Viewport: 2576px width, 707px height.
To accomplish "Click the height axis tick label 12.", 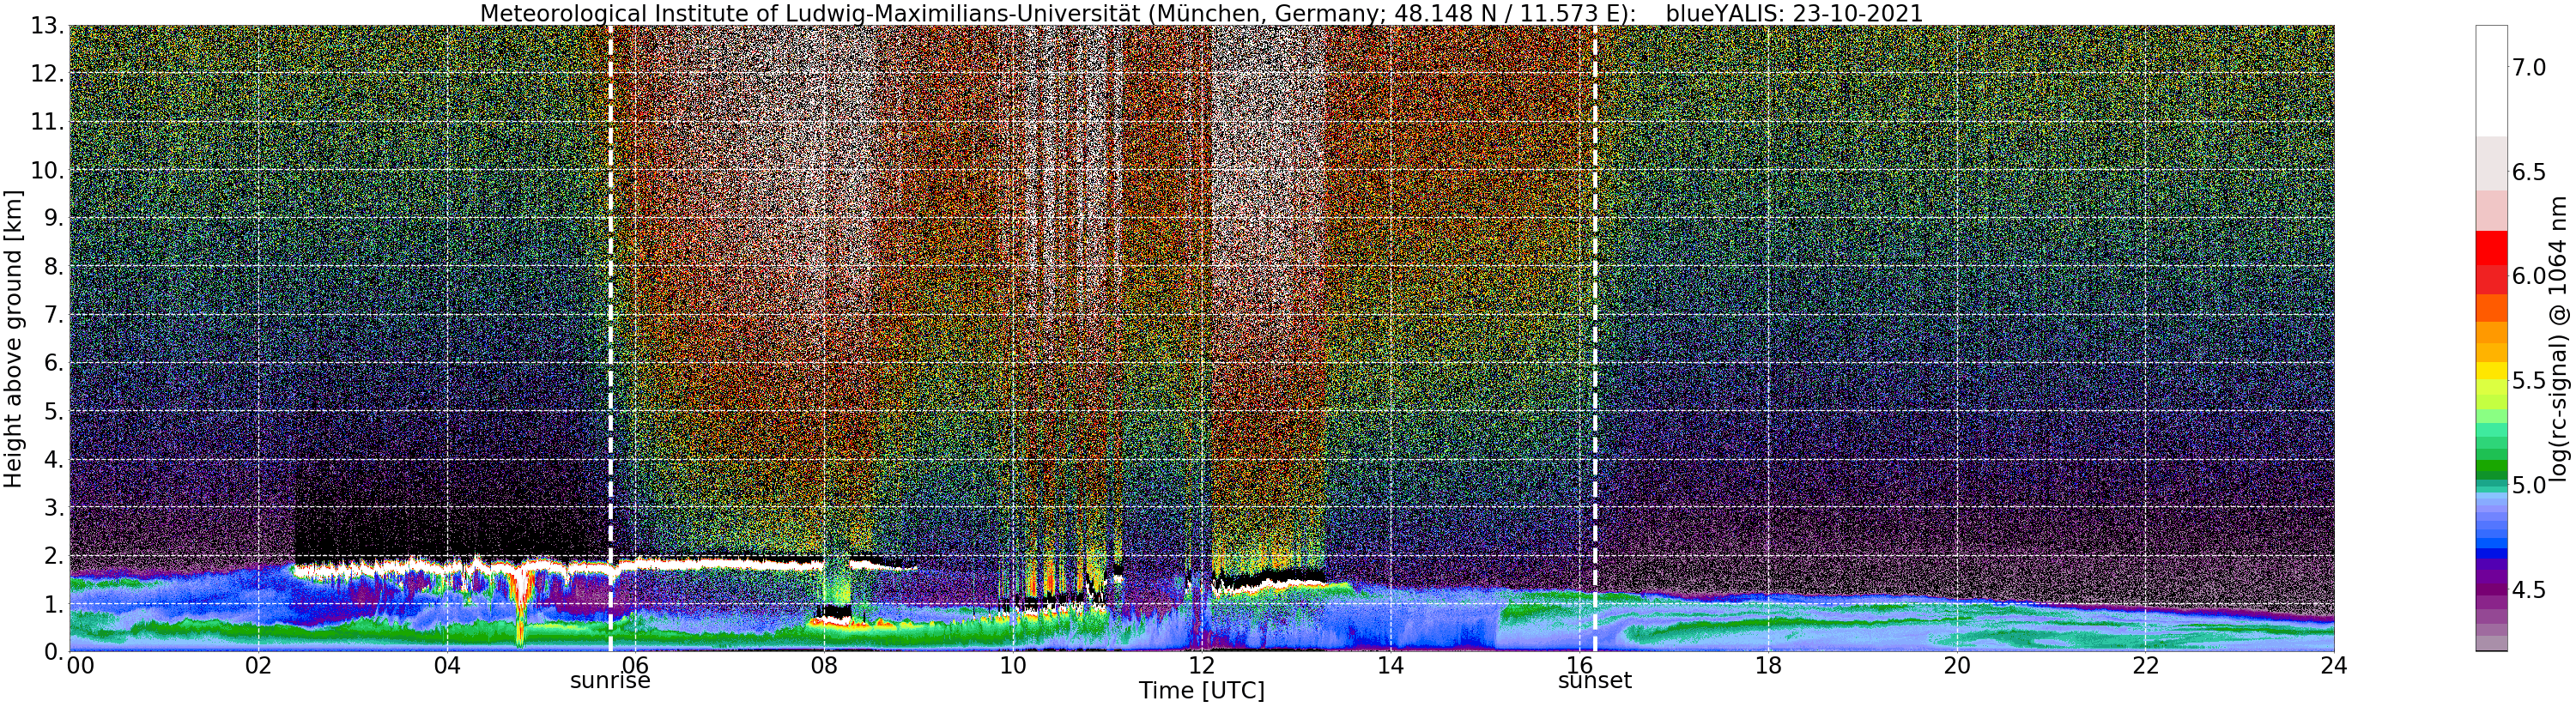I will (48, 74).
